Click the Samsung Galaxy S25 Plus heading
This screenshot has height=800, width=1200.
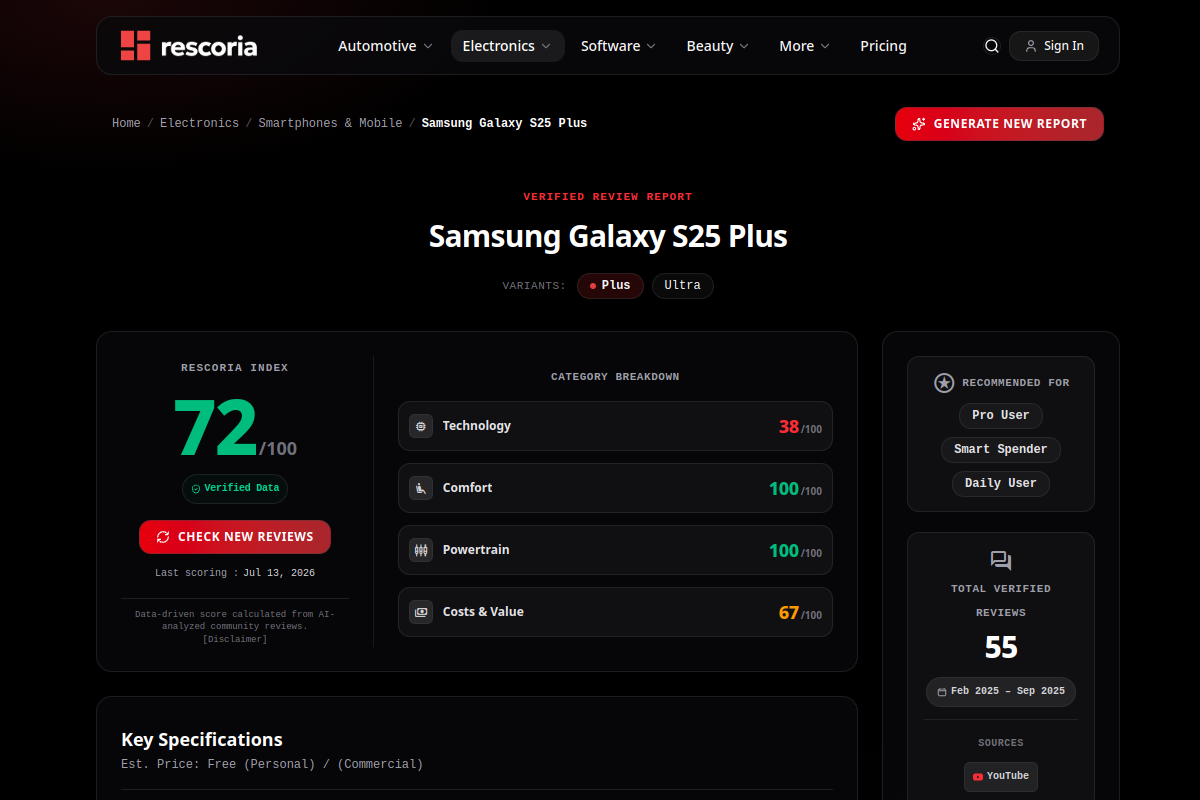(x=608, y=236)
